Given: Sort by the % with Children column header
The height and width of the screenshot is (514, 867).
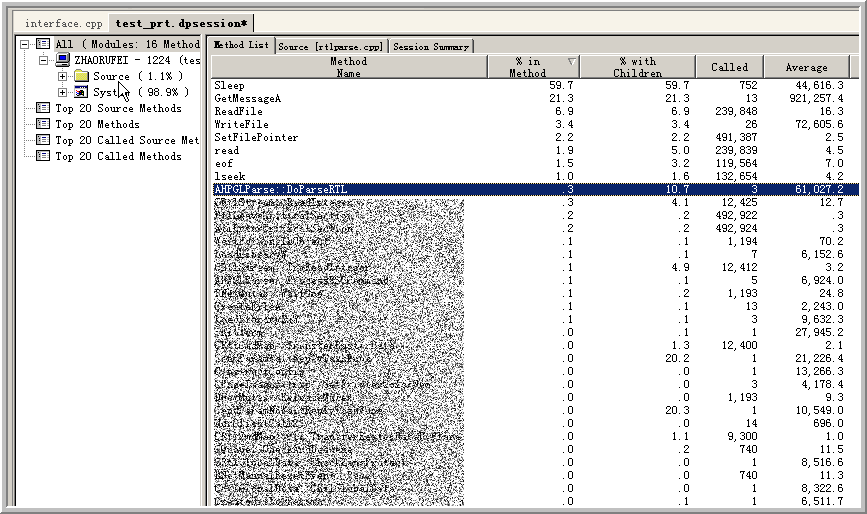Looking at the screenshot, I should click(638, 67).
